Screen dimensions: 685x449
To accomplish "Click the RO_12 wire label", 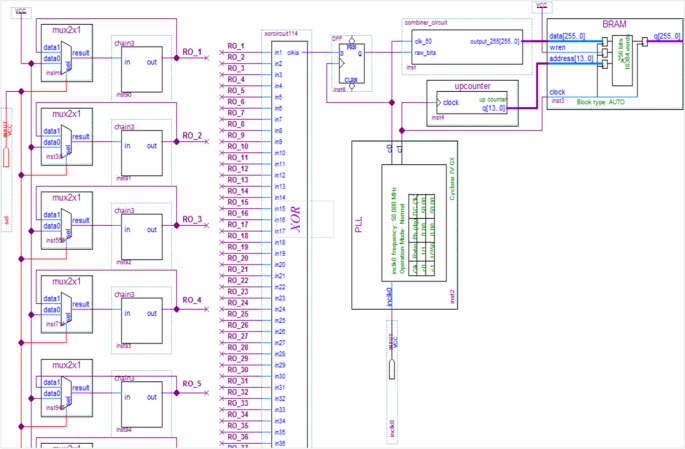I will coord(238,169).
